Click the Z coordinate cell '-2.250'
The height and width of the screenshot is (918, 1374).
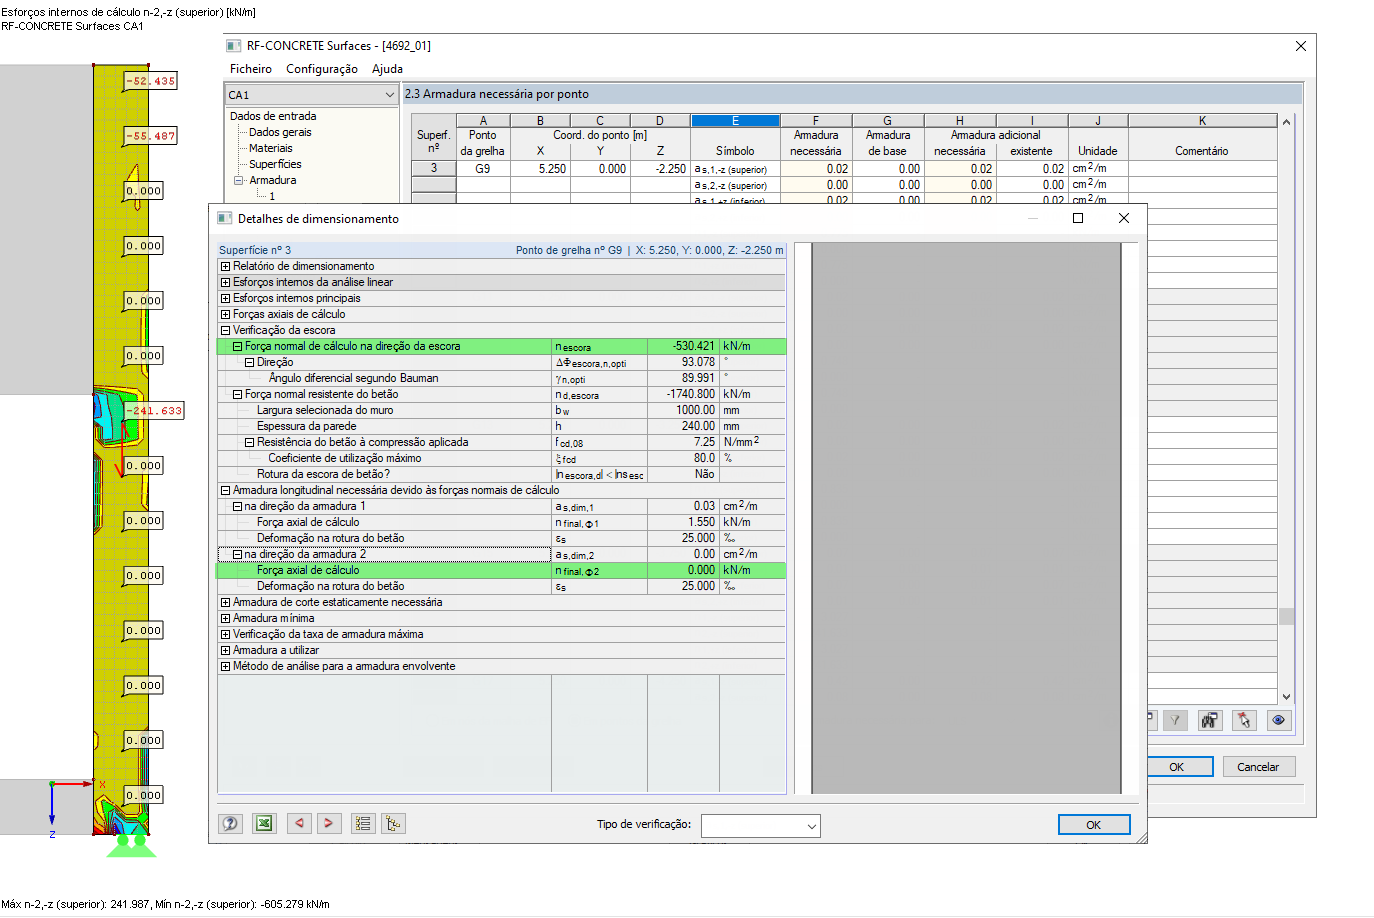point(660,169)
